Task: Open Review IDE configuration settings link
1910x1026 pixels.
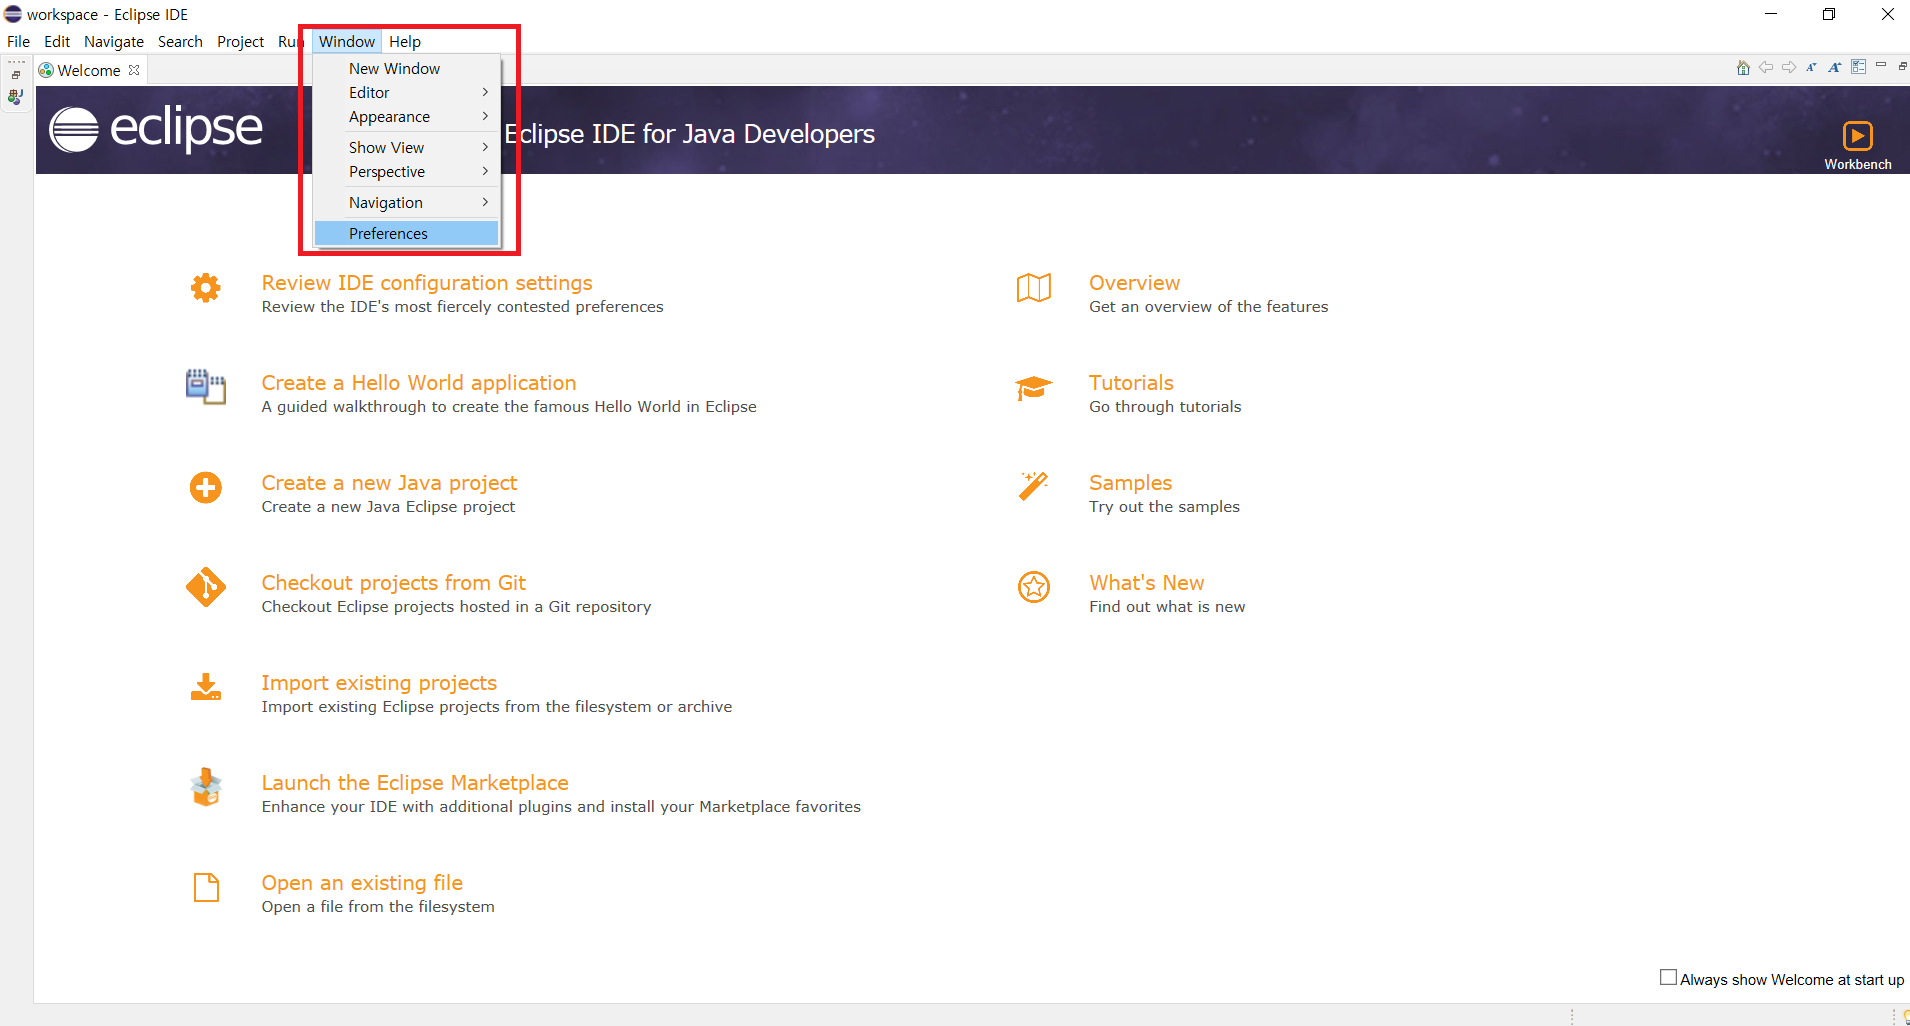Action: pyautogui.click(x=427, y=283)
